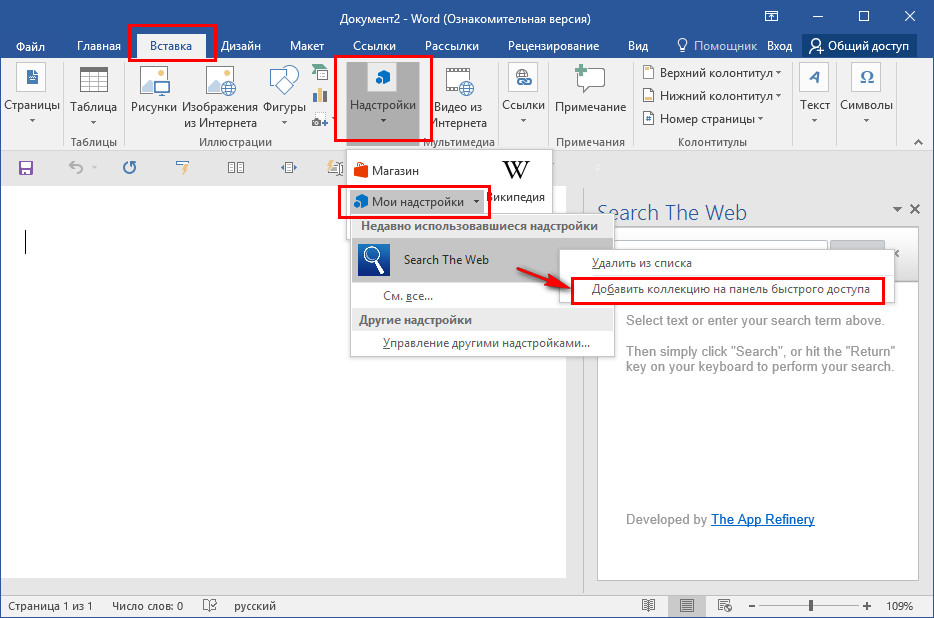The image size is (934, 618).
Task: Zoom in with the plus button
Action: [867, 606]
